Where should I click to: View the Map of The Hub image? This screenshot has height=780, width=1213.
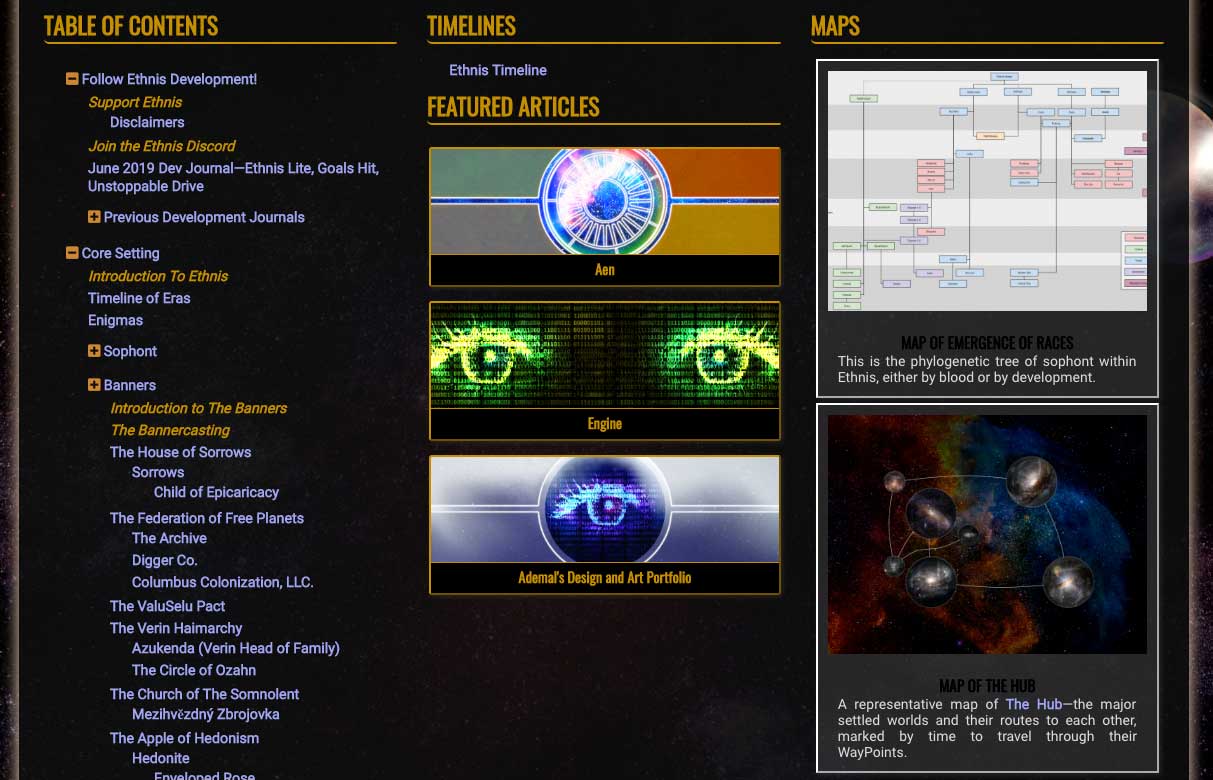point(986,533)
